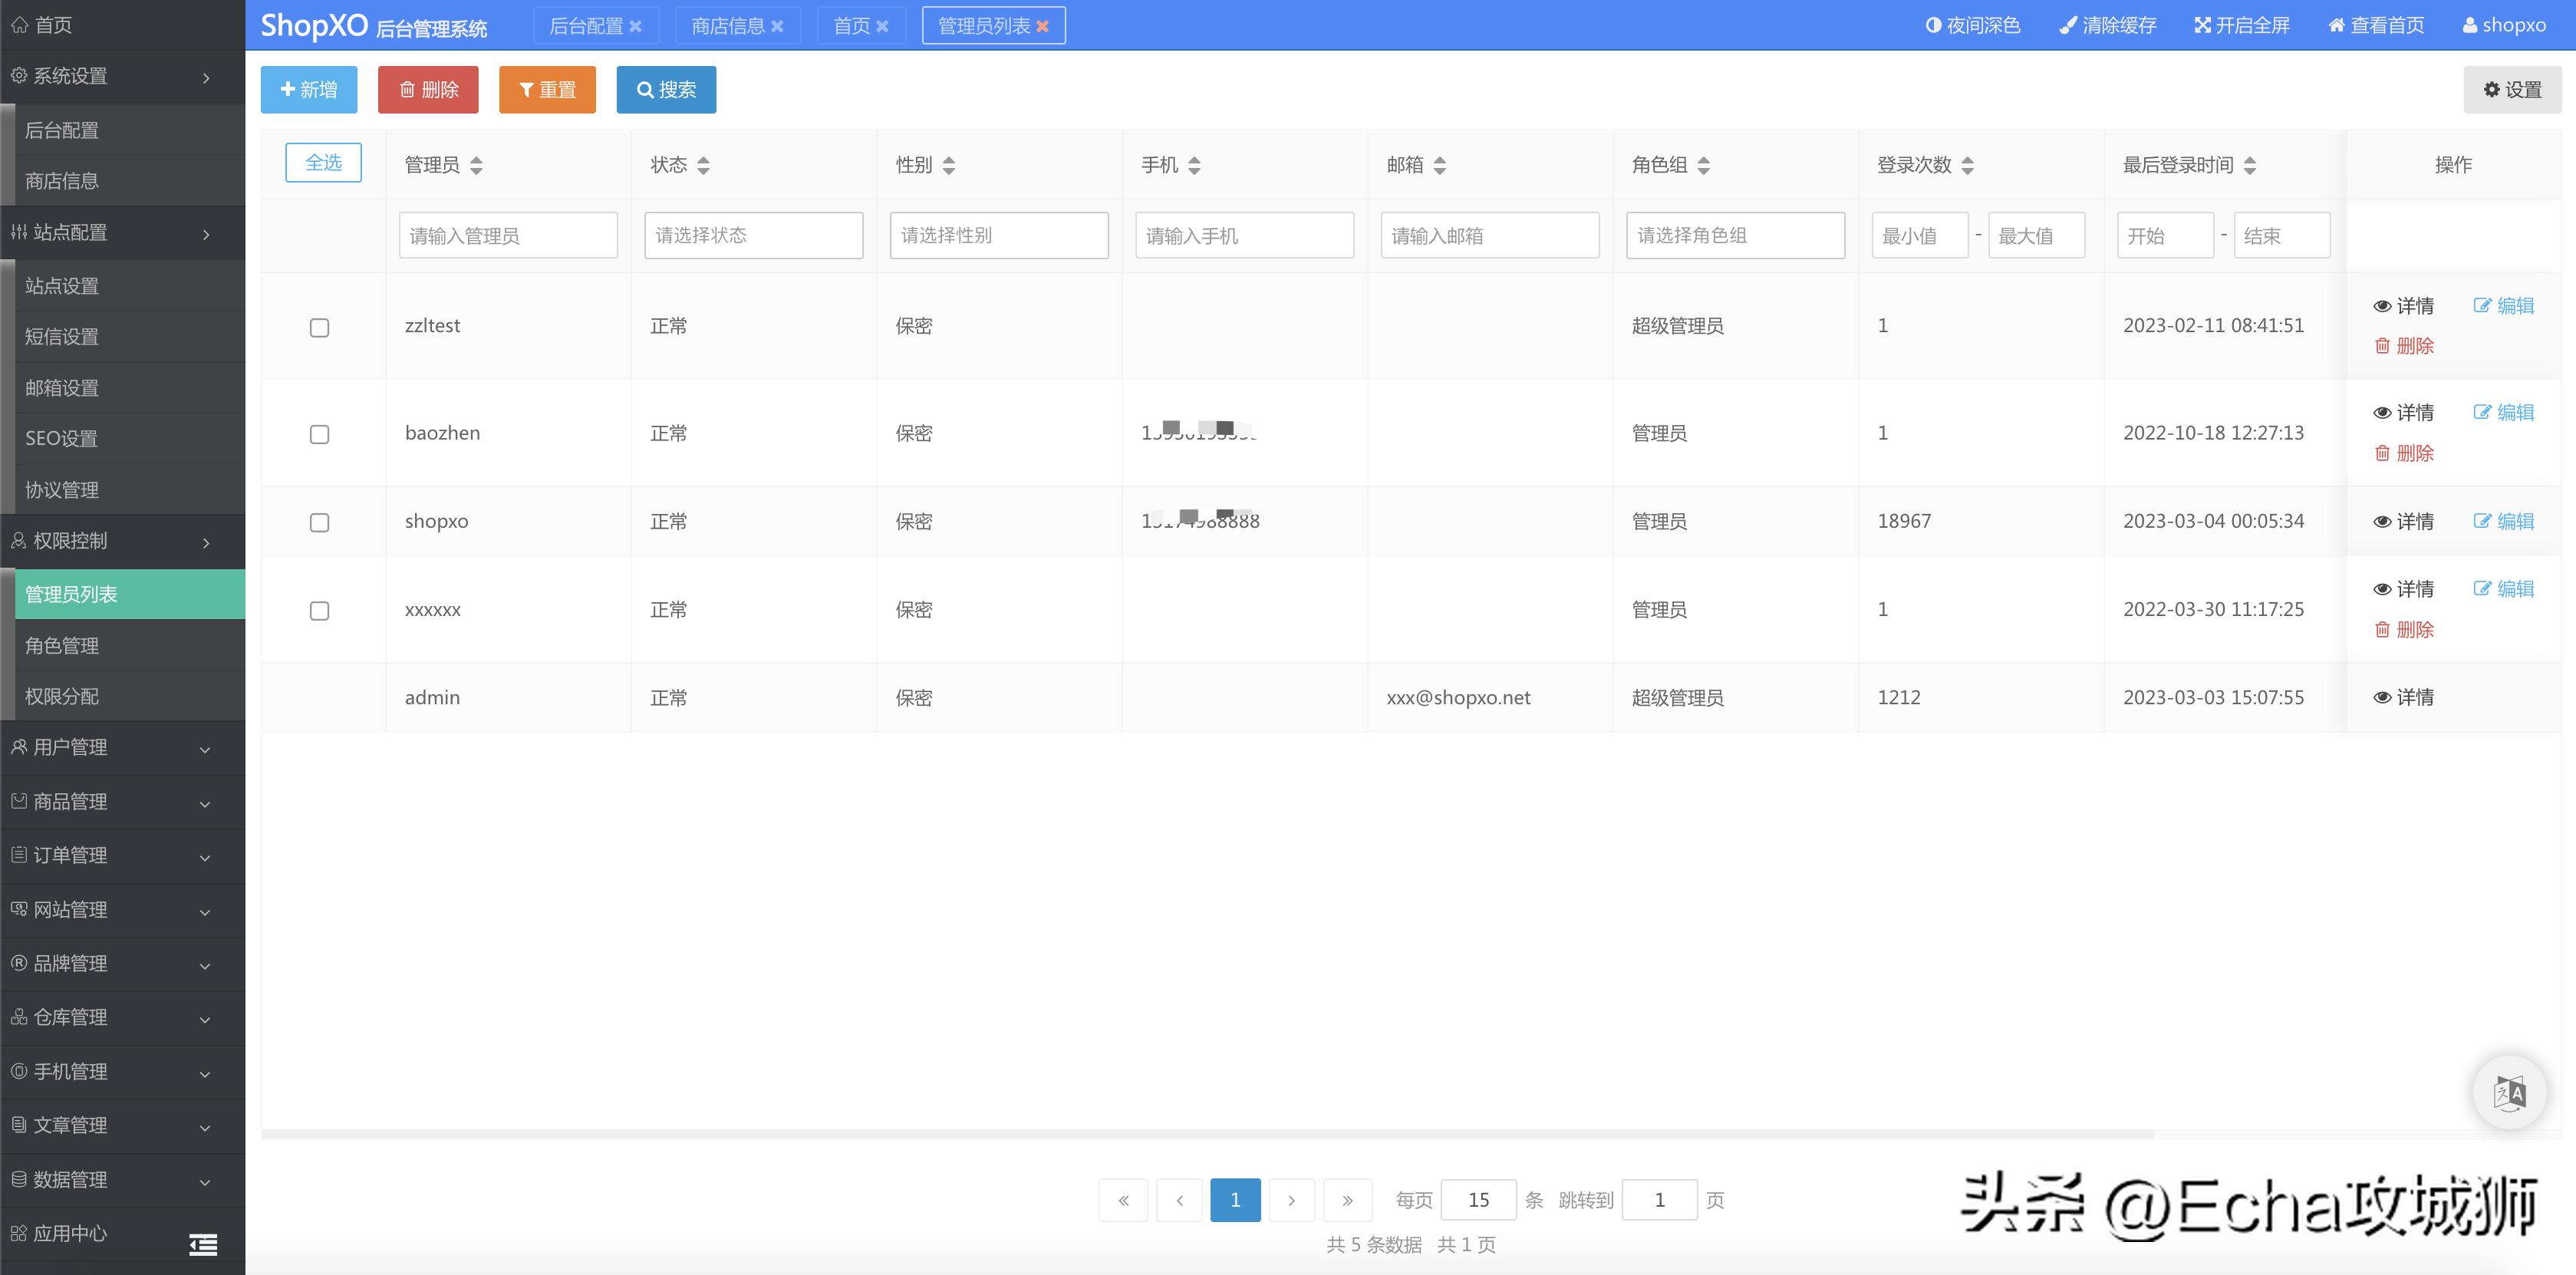
Task: Click the 清除缓存 clear cache icon
Action: pos(2107,25)
